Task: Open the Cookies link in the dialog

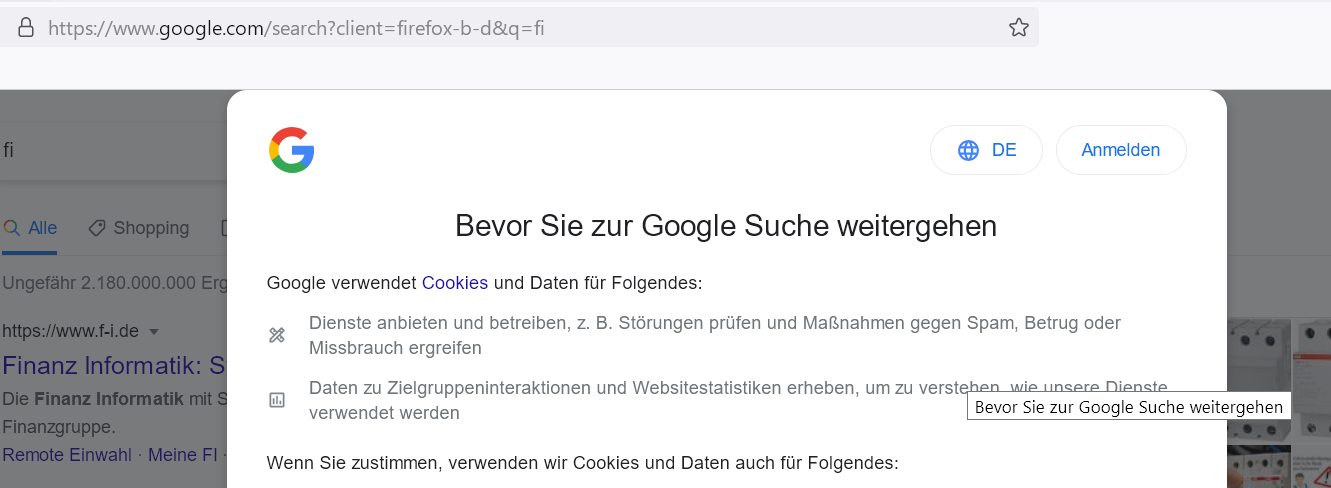Action: (x=454, y=283)
